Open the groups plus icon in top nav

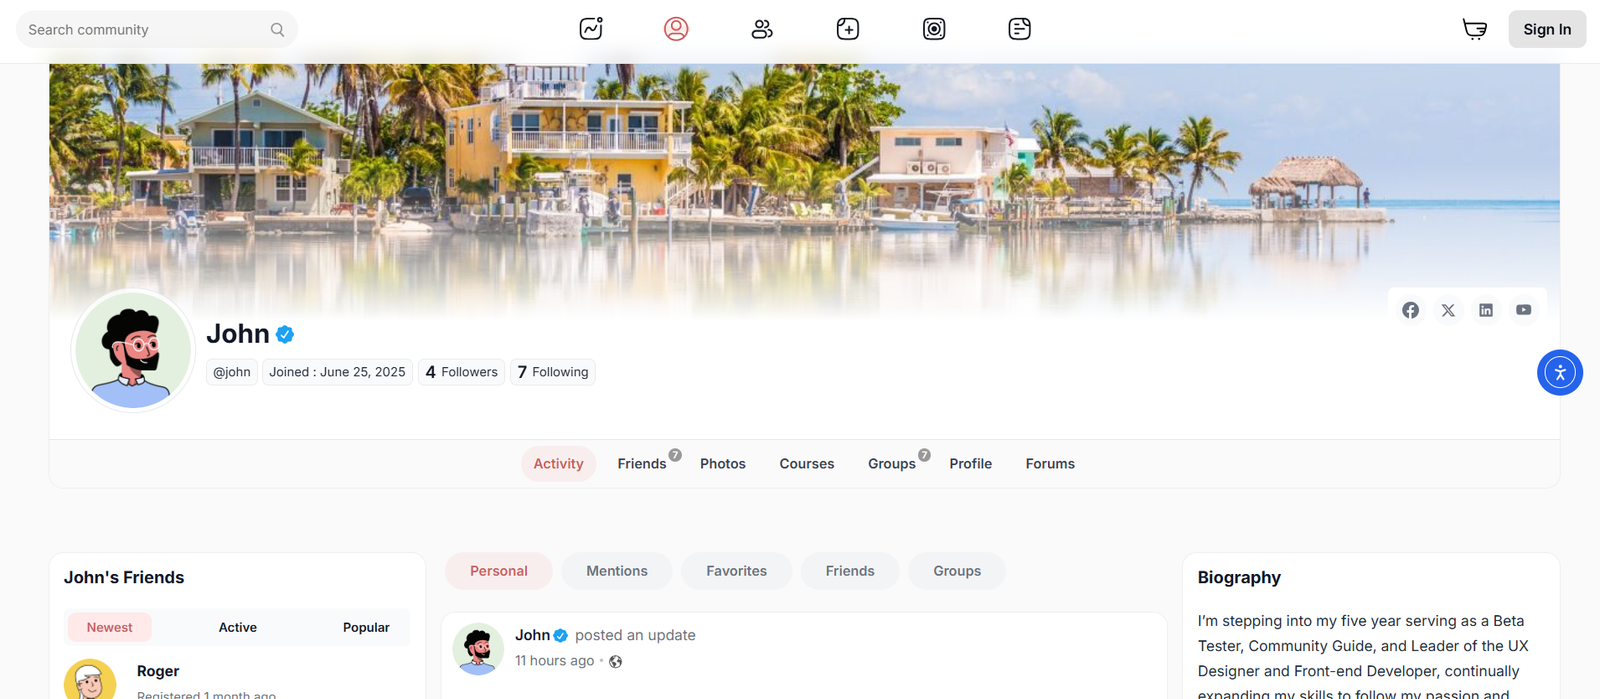848,29
